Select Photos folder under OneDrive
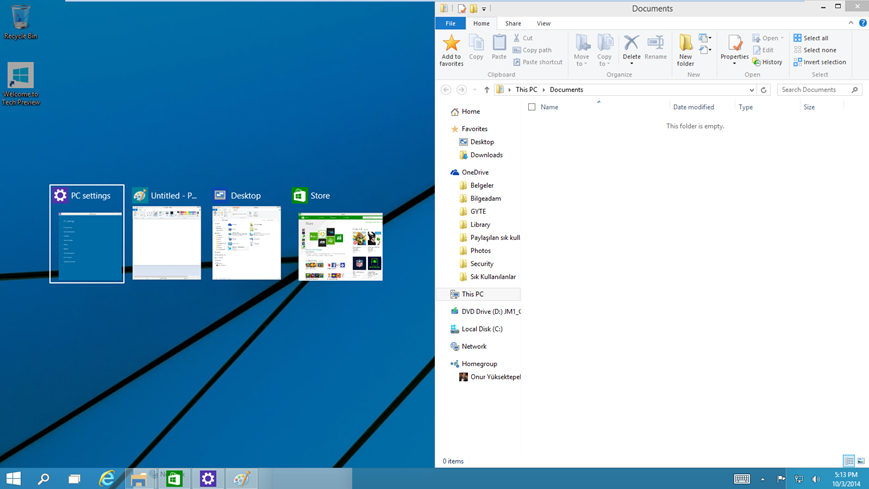 coord(475,251)
